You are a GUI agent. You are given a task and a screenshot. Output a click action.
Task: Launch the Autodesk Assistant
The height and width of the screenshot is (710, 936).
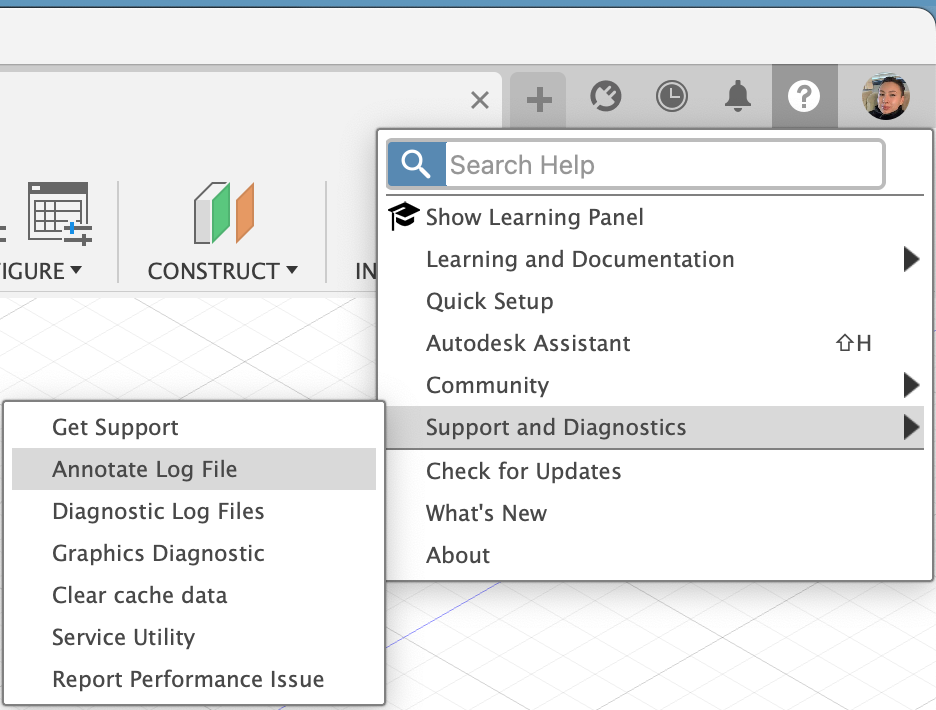point(528,343)
